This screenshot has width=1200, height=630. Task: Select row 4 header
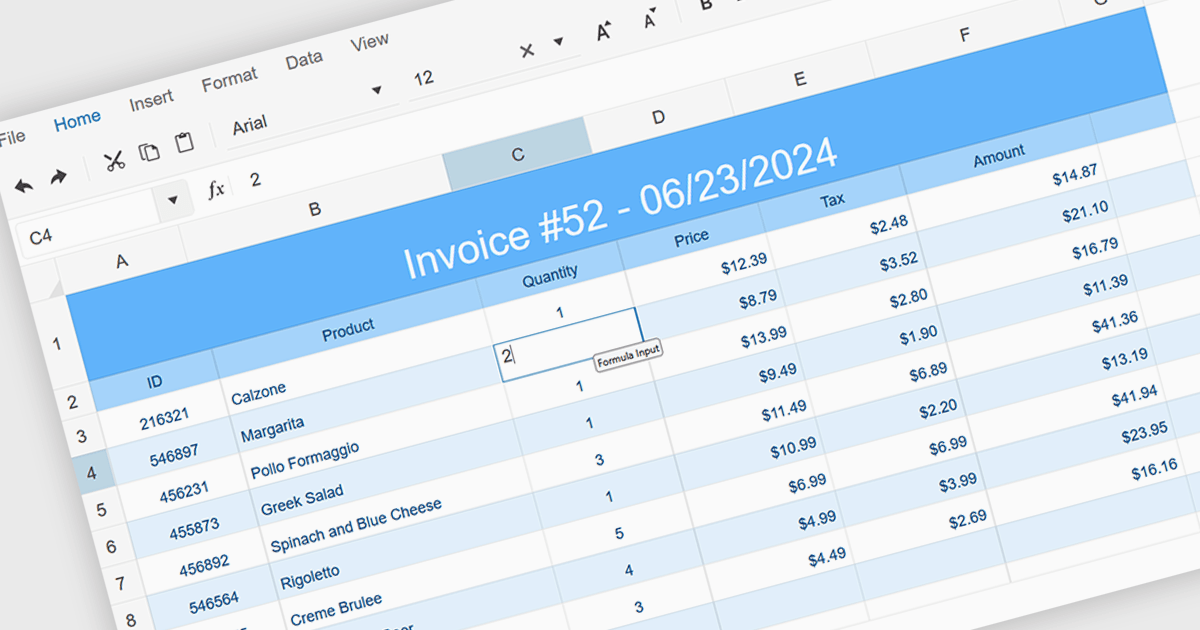point(91,472)
